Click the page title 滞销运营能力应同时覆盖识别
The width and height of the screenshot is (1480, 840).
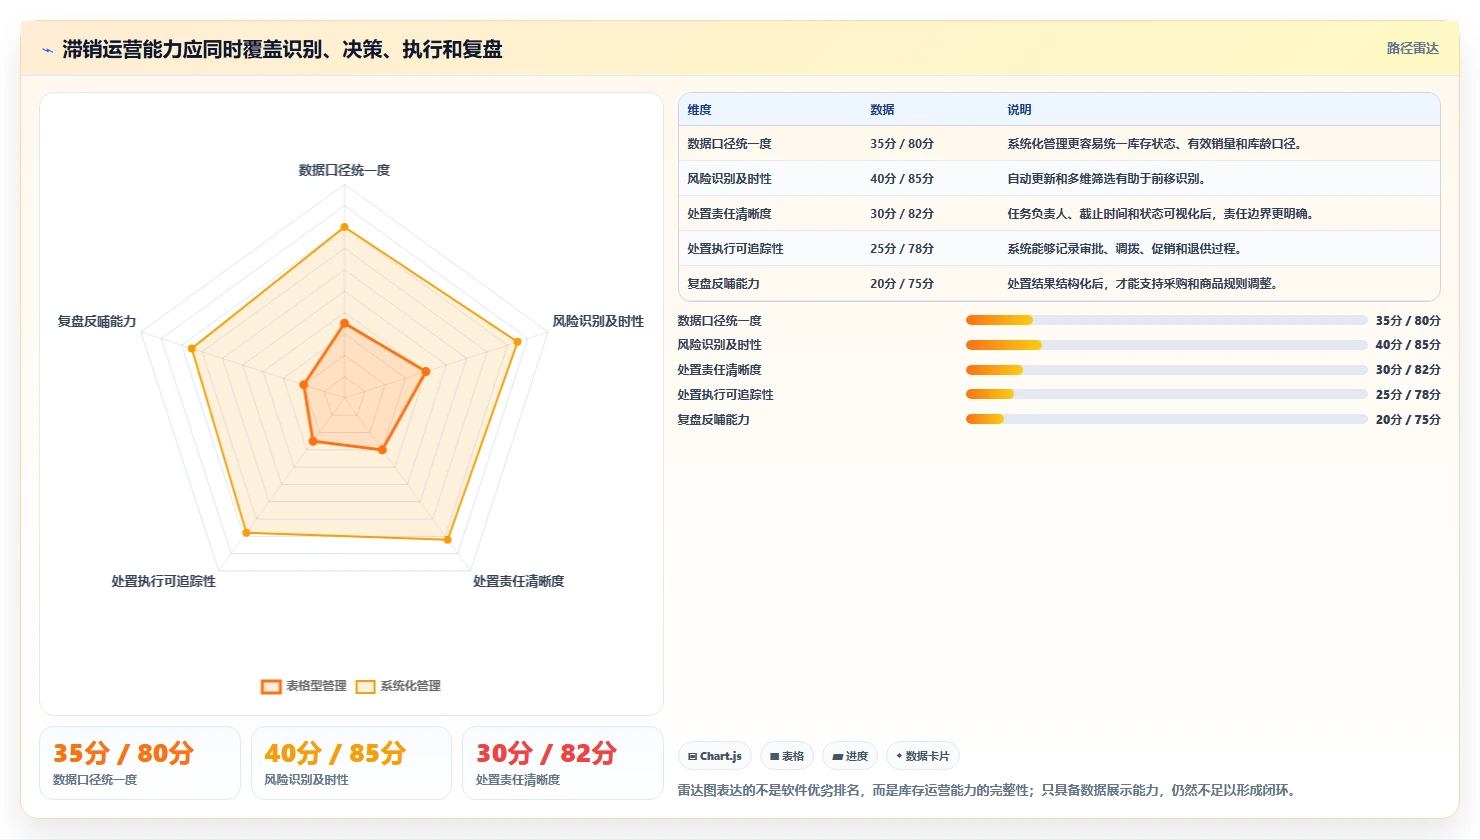pos(282,49)
